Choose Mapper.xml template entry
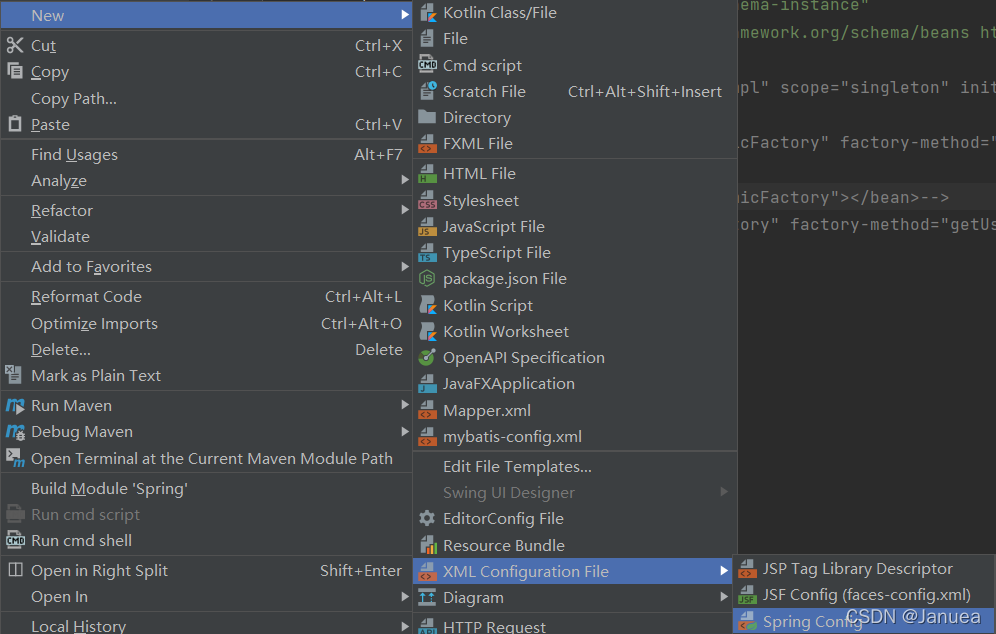The image size is (996, 634). (487, 411)
